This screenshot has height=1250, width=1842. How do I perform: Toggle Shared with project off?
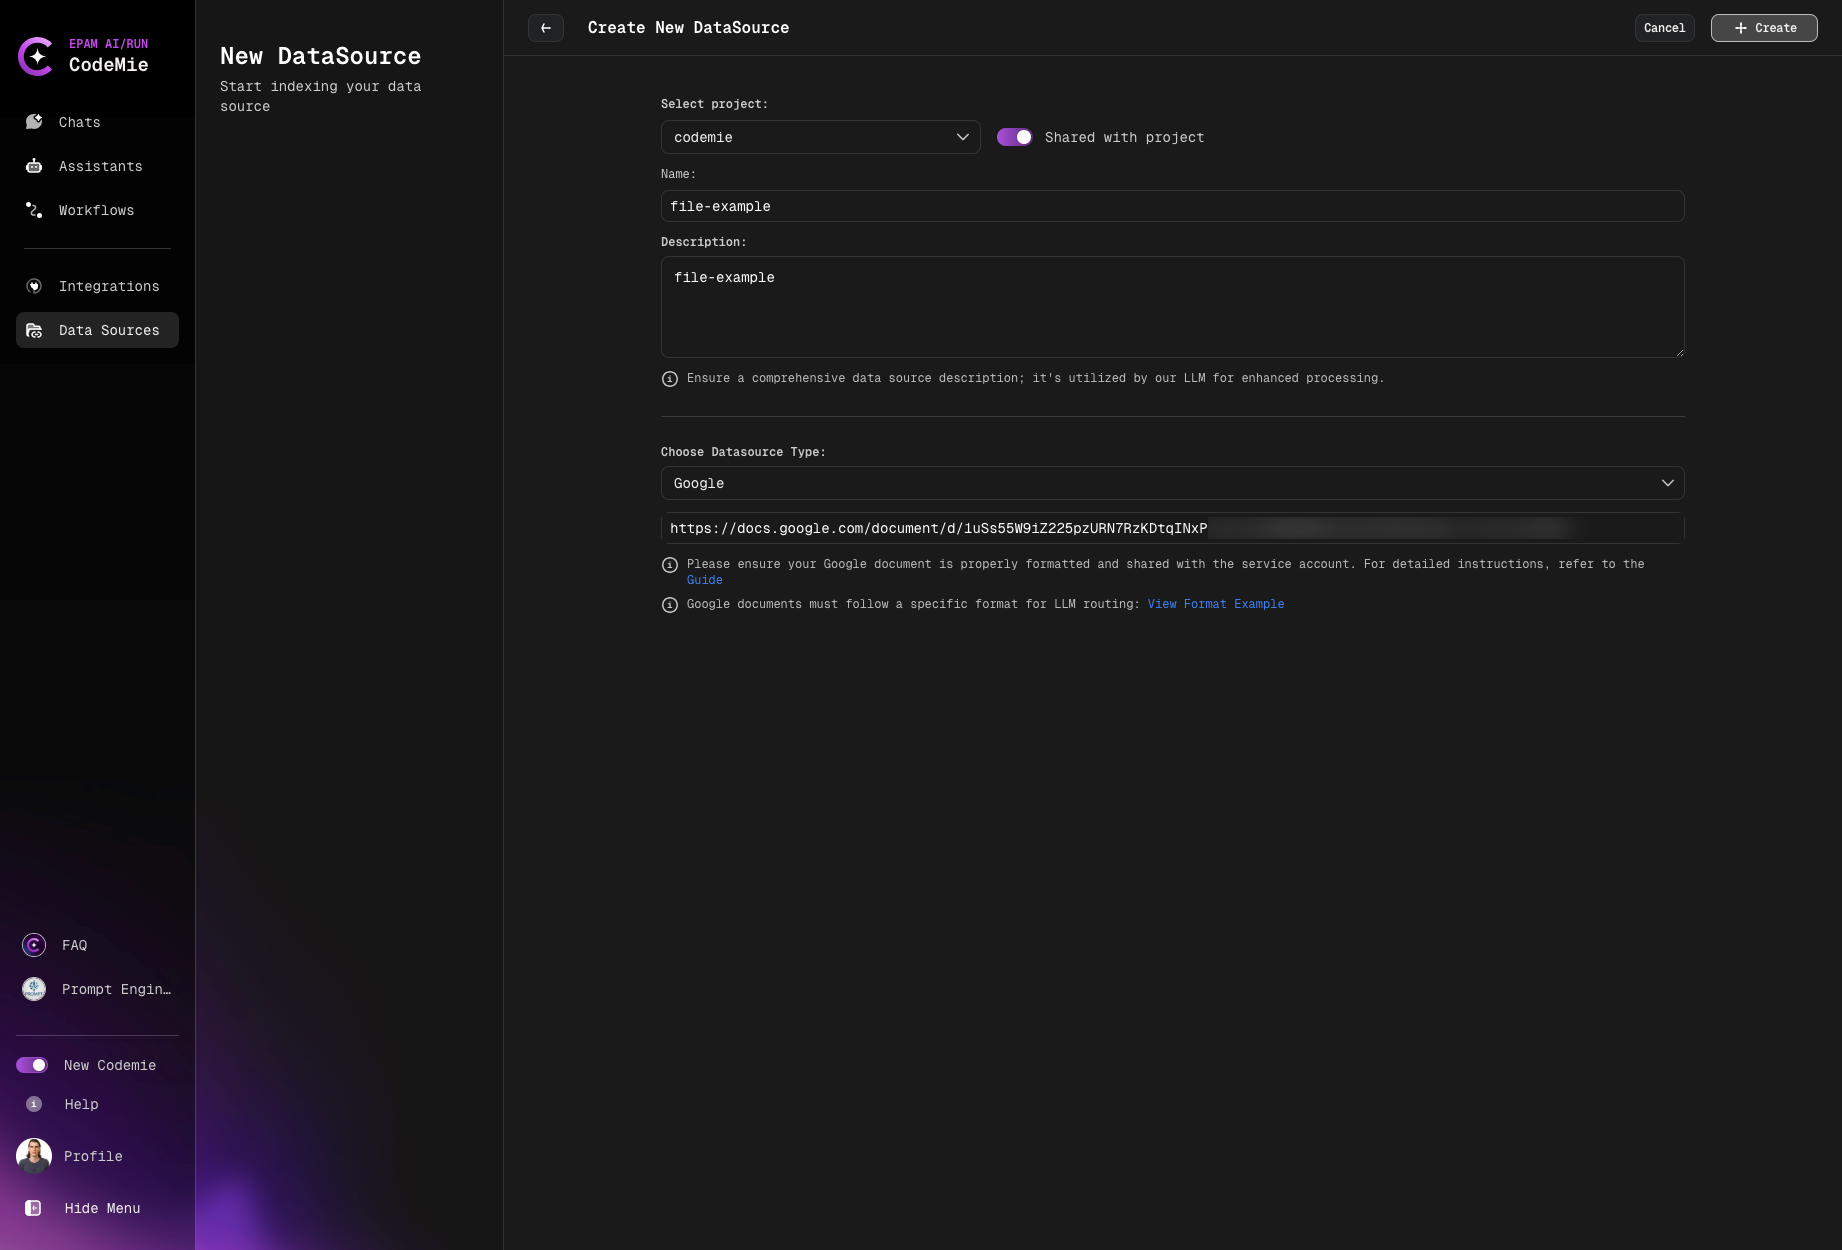pyautogui.click(x=1014, y=137)
